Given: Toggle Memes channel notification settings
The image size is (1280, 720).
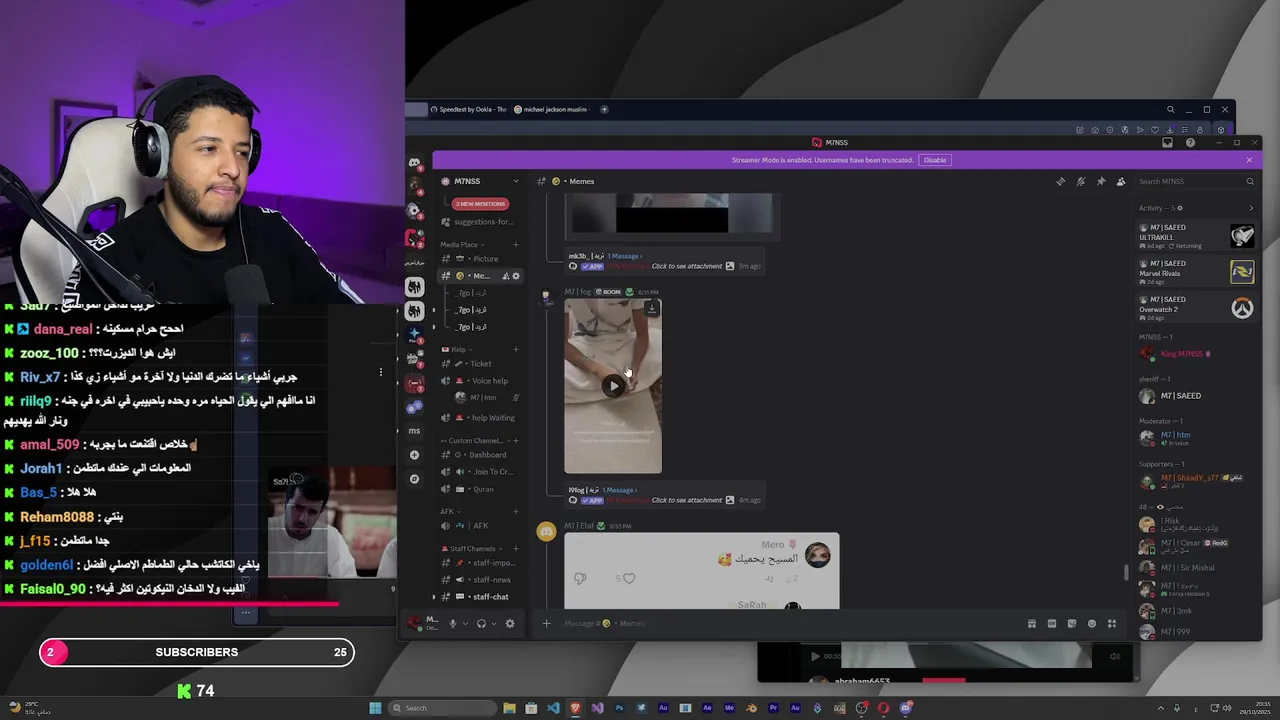Looking at the screenshot, I should 1080,181.
